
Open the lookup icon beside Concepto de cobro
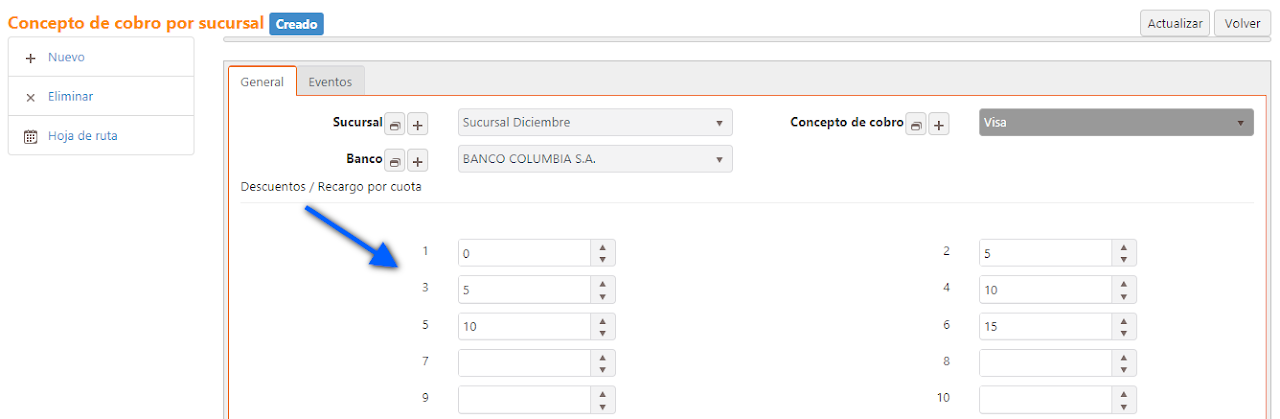pos(916,125)
